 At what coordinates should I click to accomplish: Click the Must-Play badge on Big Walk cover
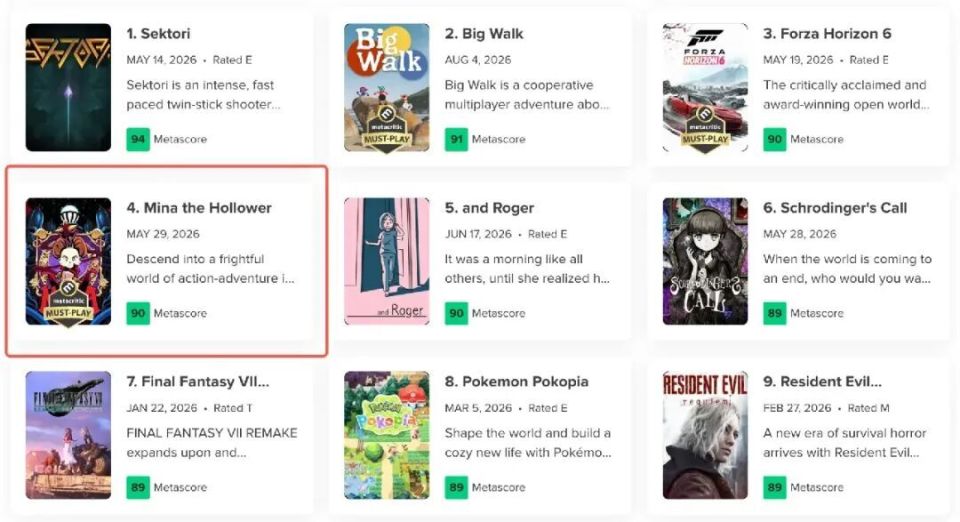(386, 129)
